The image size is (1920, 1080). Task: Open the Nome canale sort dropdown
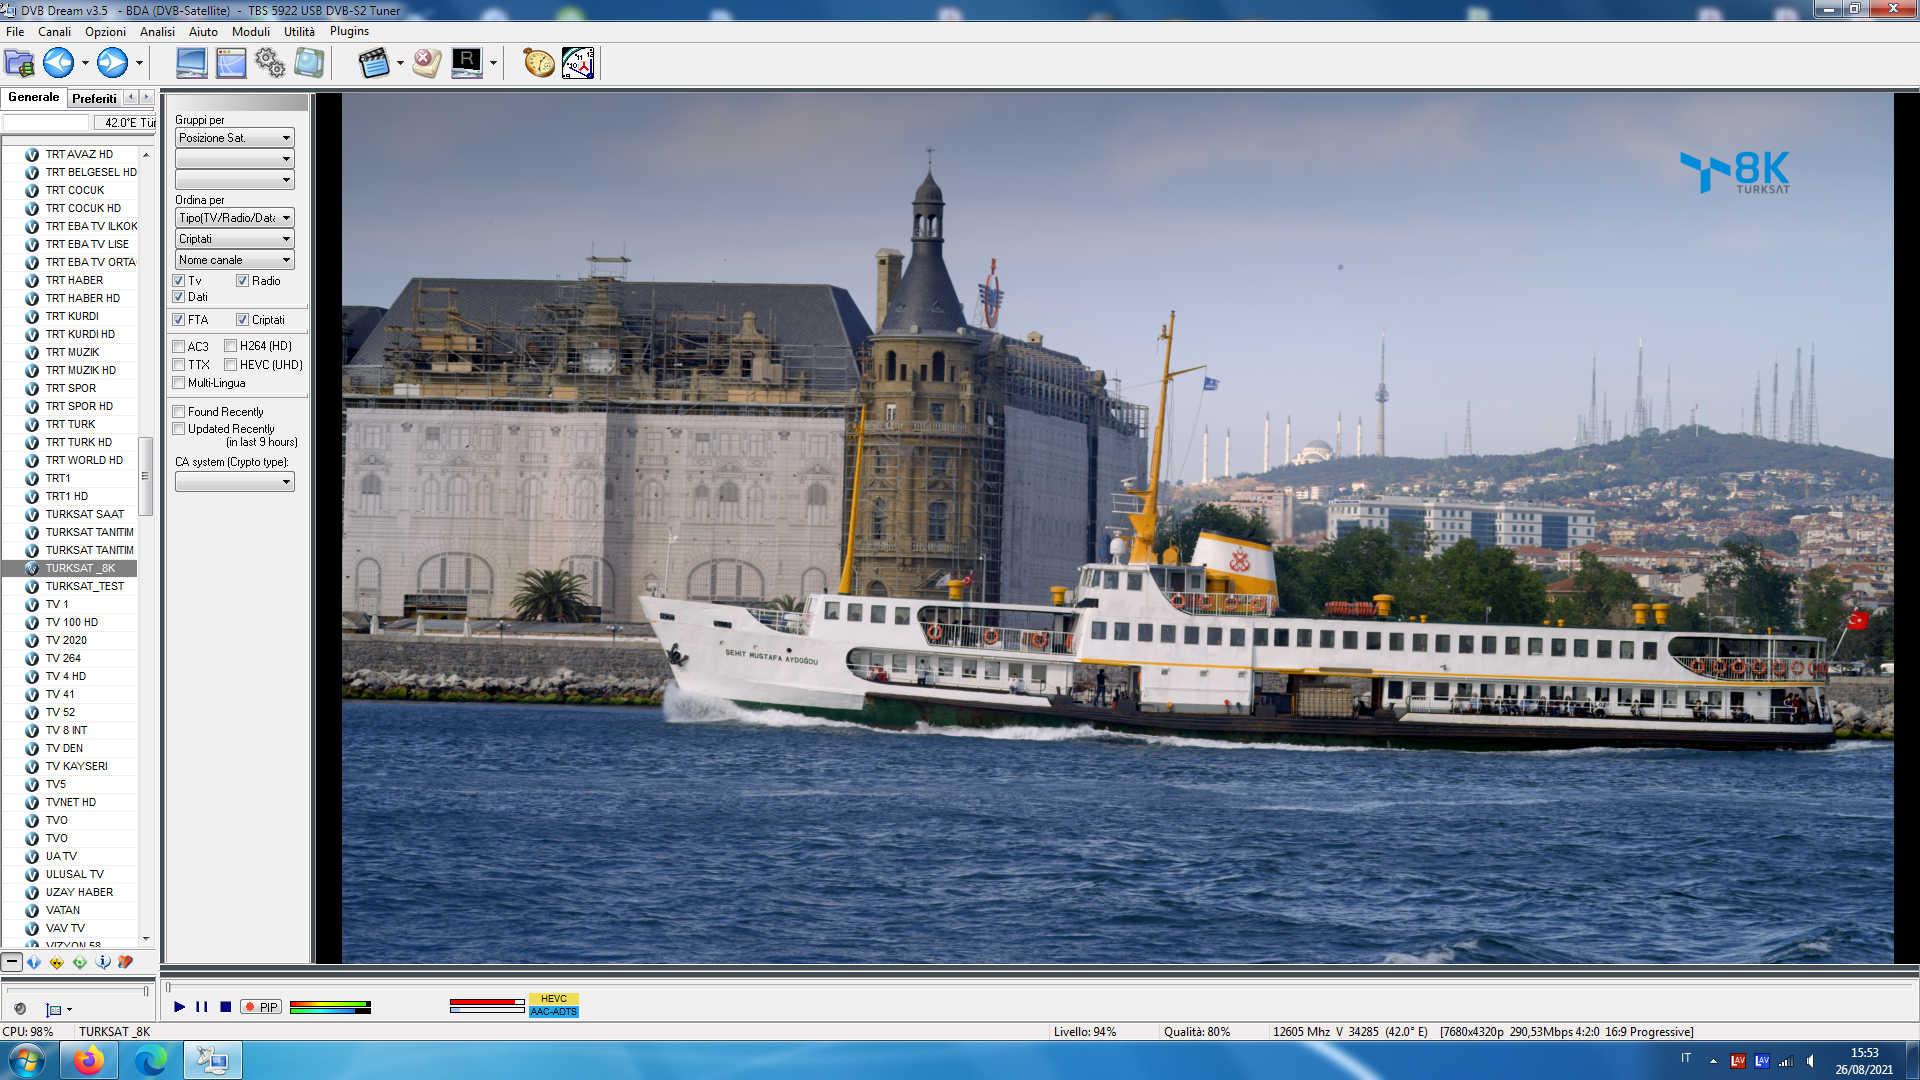(234, 260)
